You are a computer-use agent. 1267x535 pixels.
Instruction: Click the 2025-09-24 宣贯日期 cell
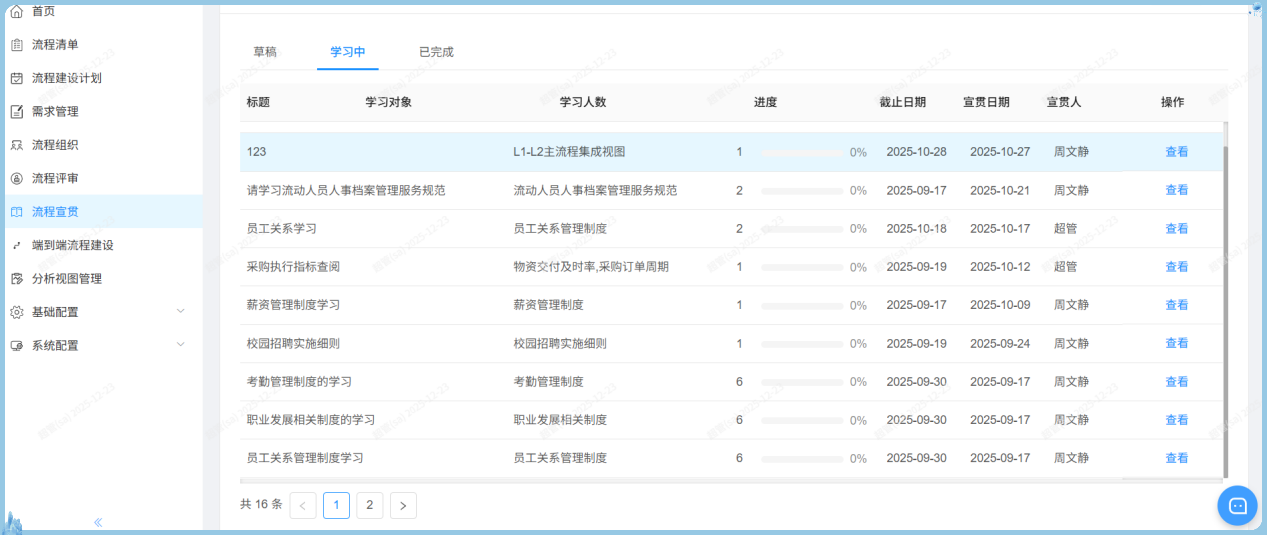point(1000,343)
